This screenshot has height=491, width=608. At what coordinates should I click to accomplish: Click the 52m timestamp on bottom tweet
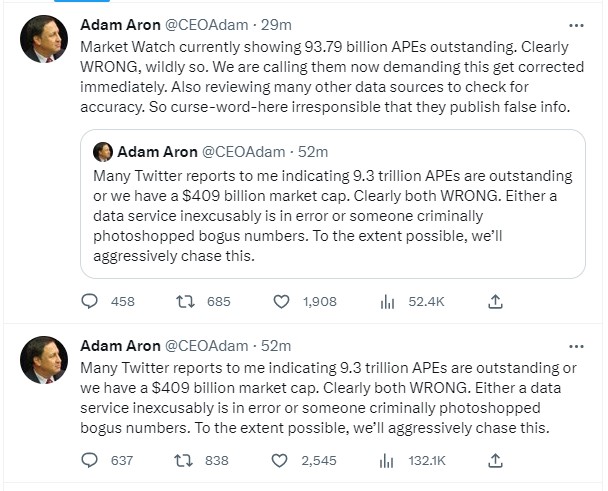275,346
